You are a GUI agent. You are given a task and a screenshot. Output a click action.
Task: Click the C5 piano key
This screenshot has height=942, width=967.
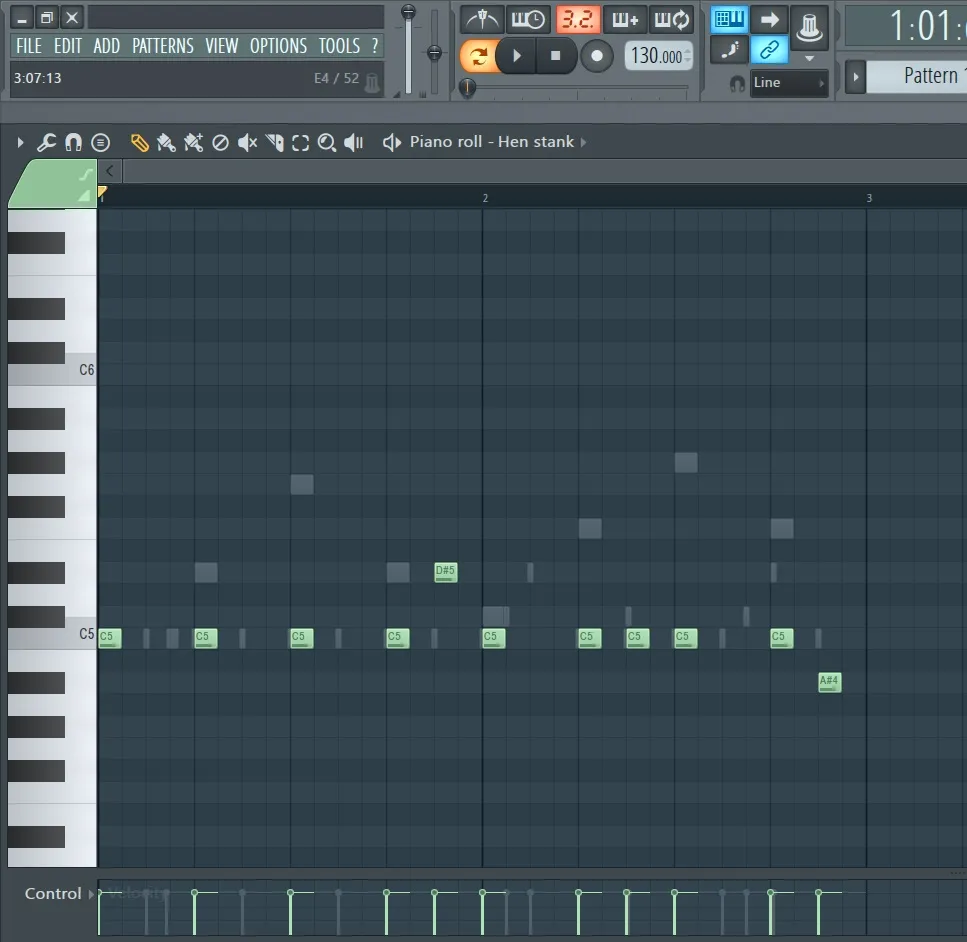[80, 634]
